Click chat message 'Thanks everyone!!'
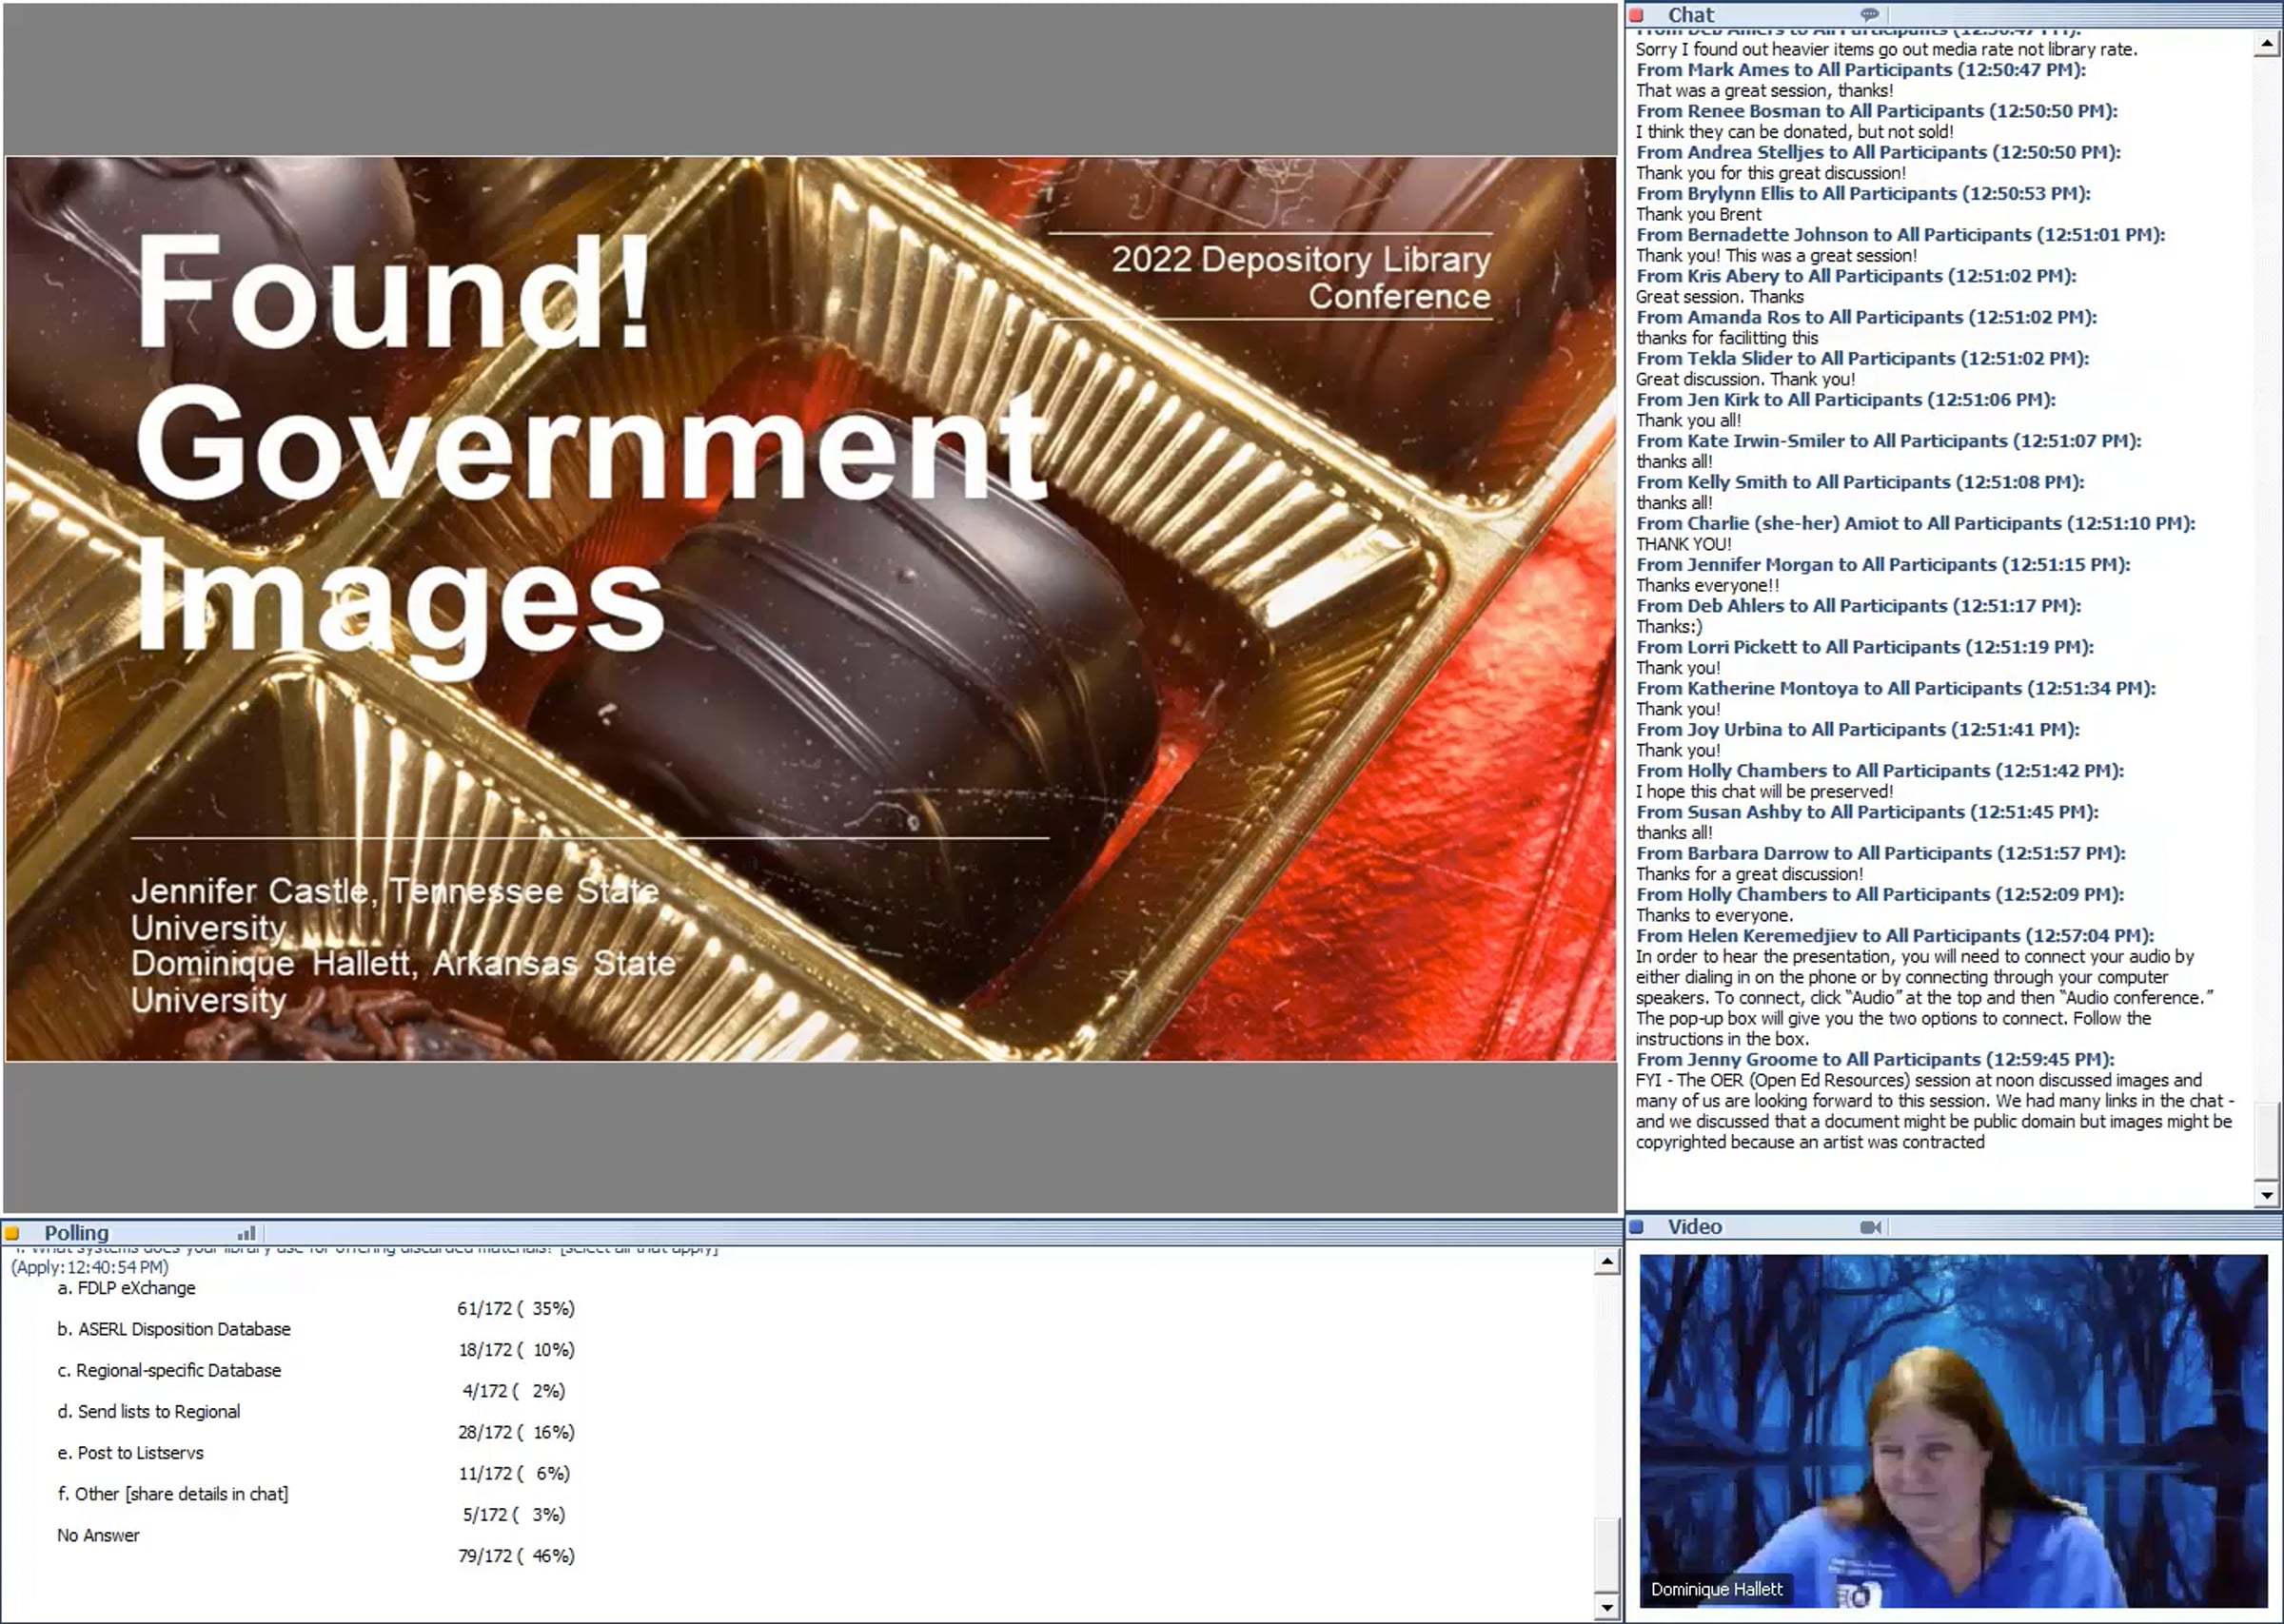The width and height of the screenshot is (2284, 1624). click(1708, 585)
